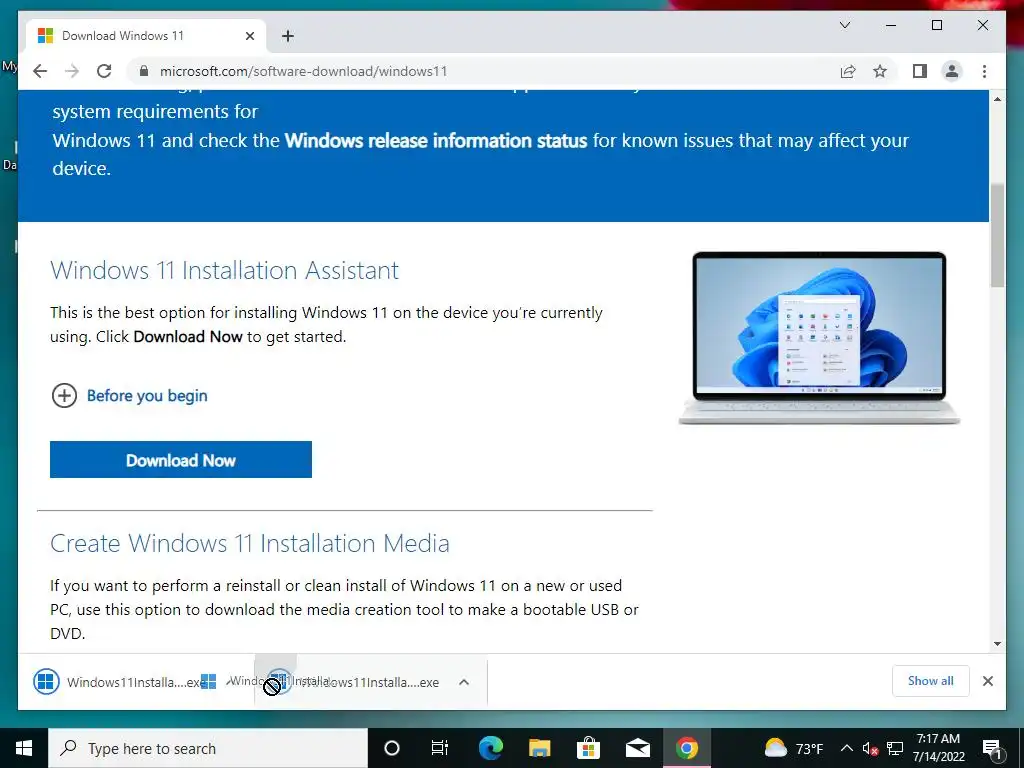
Task: Bookmark this page with the star icon
Action: tap(880, 71)
